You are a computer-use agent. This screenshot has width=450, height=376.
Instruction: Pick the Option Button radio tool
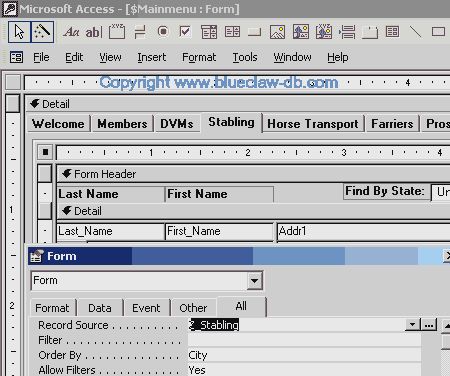163,32
